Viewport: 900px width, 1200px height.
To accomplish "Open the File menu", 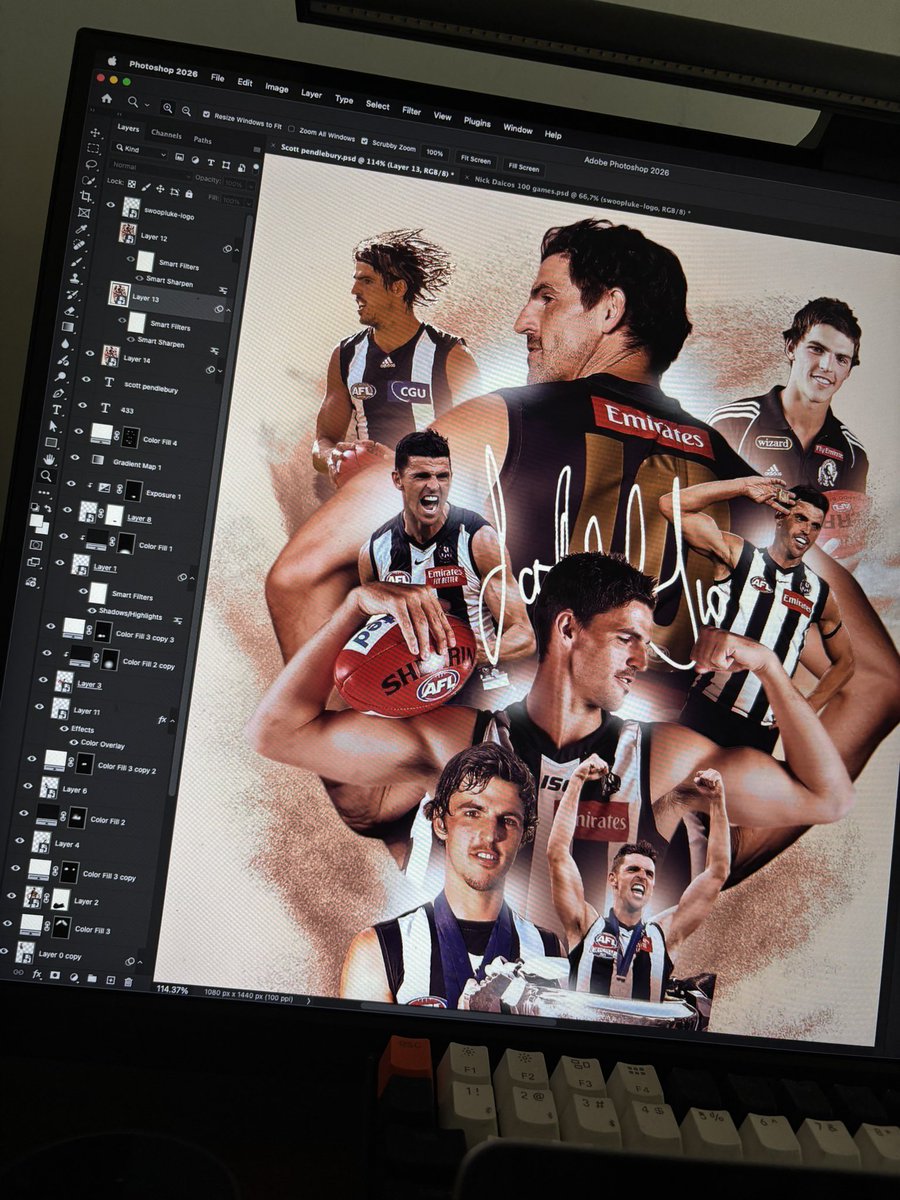I will click(217, 78).
